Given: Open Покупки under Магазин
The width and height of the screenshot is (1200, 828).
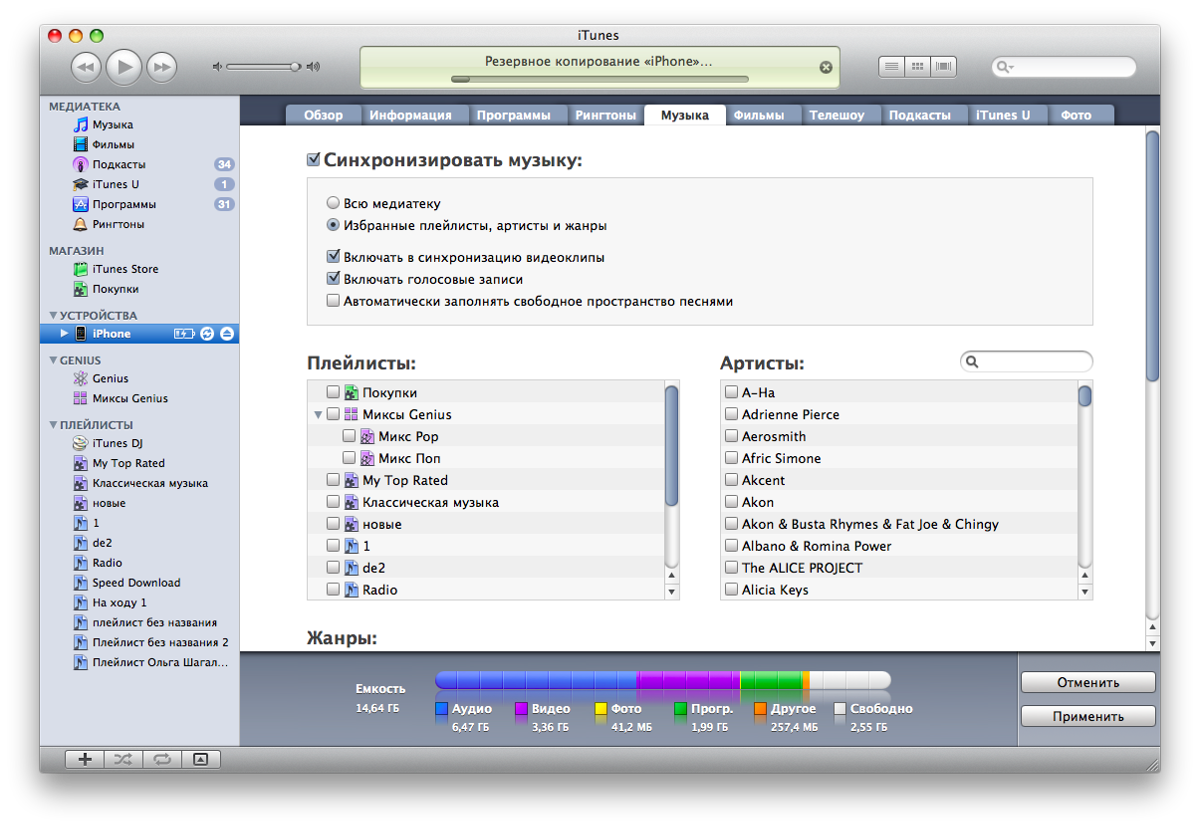Looking at the screenshot, I should 115,289.
